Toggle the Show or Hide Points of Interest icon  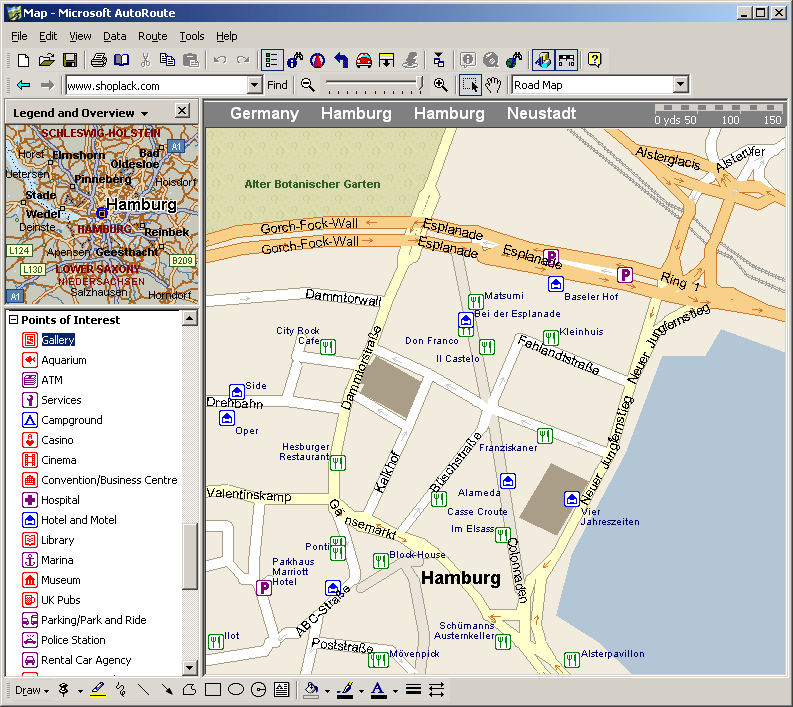click(x=566, y=60)
